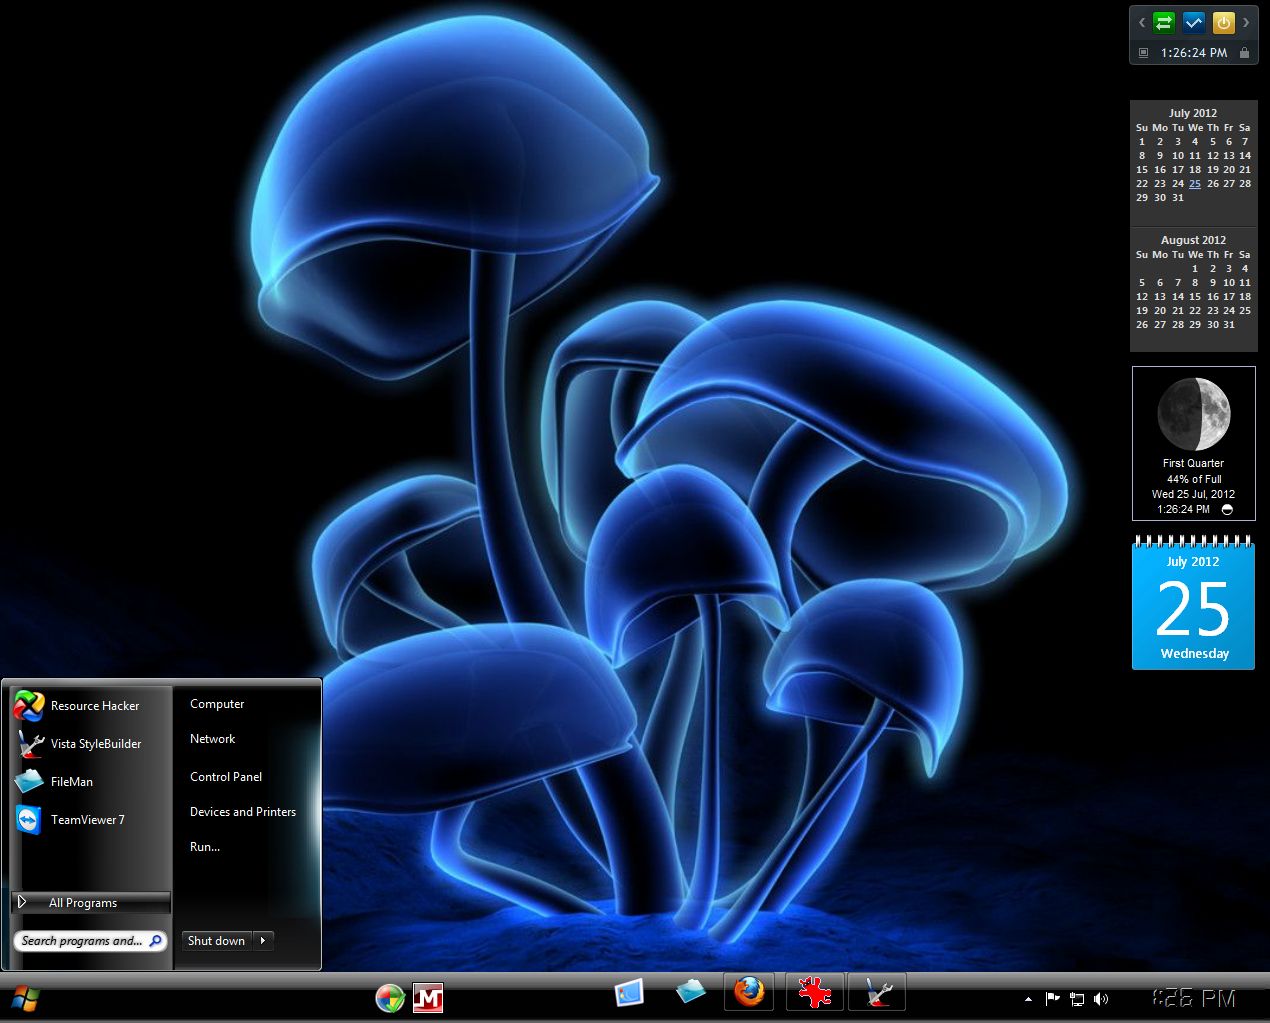Click the Search programs input field
This screenshot has width=1270, height=1023.
(x=82, y=941)
